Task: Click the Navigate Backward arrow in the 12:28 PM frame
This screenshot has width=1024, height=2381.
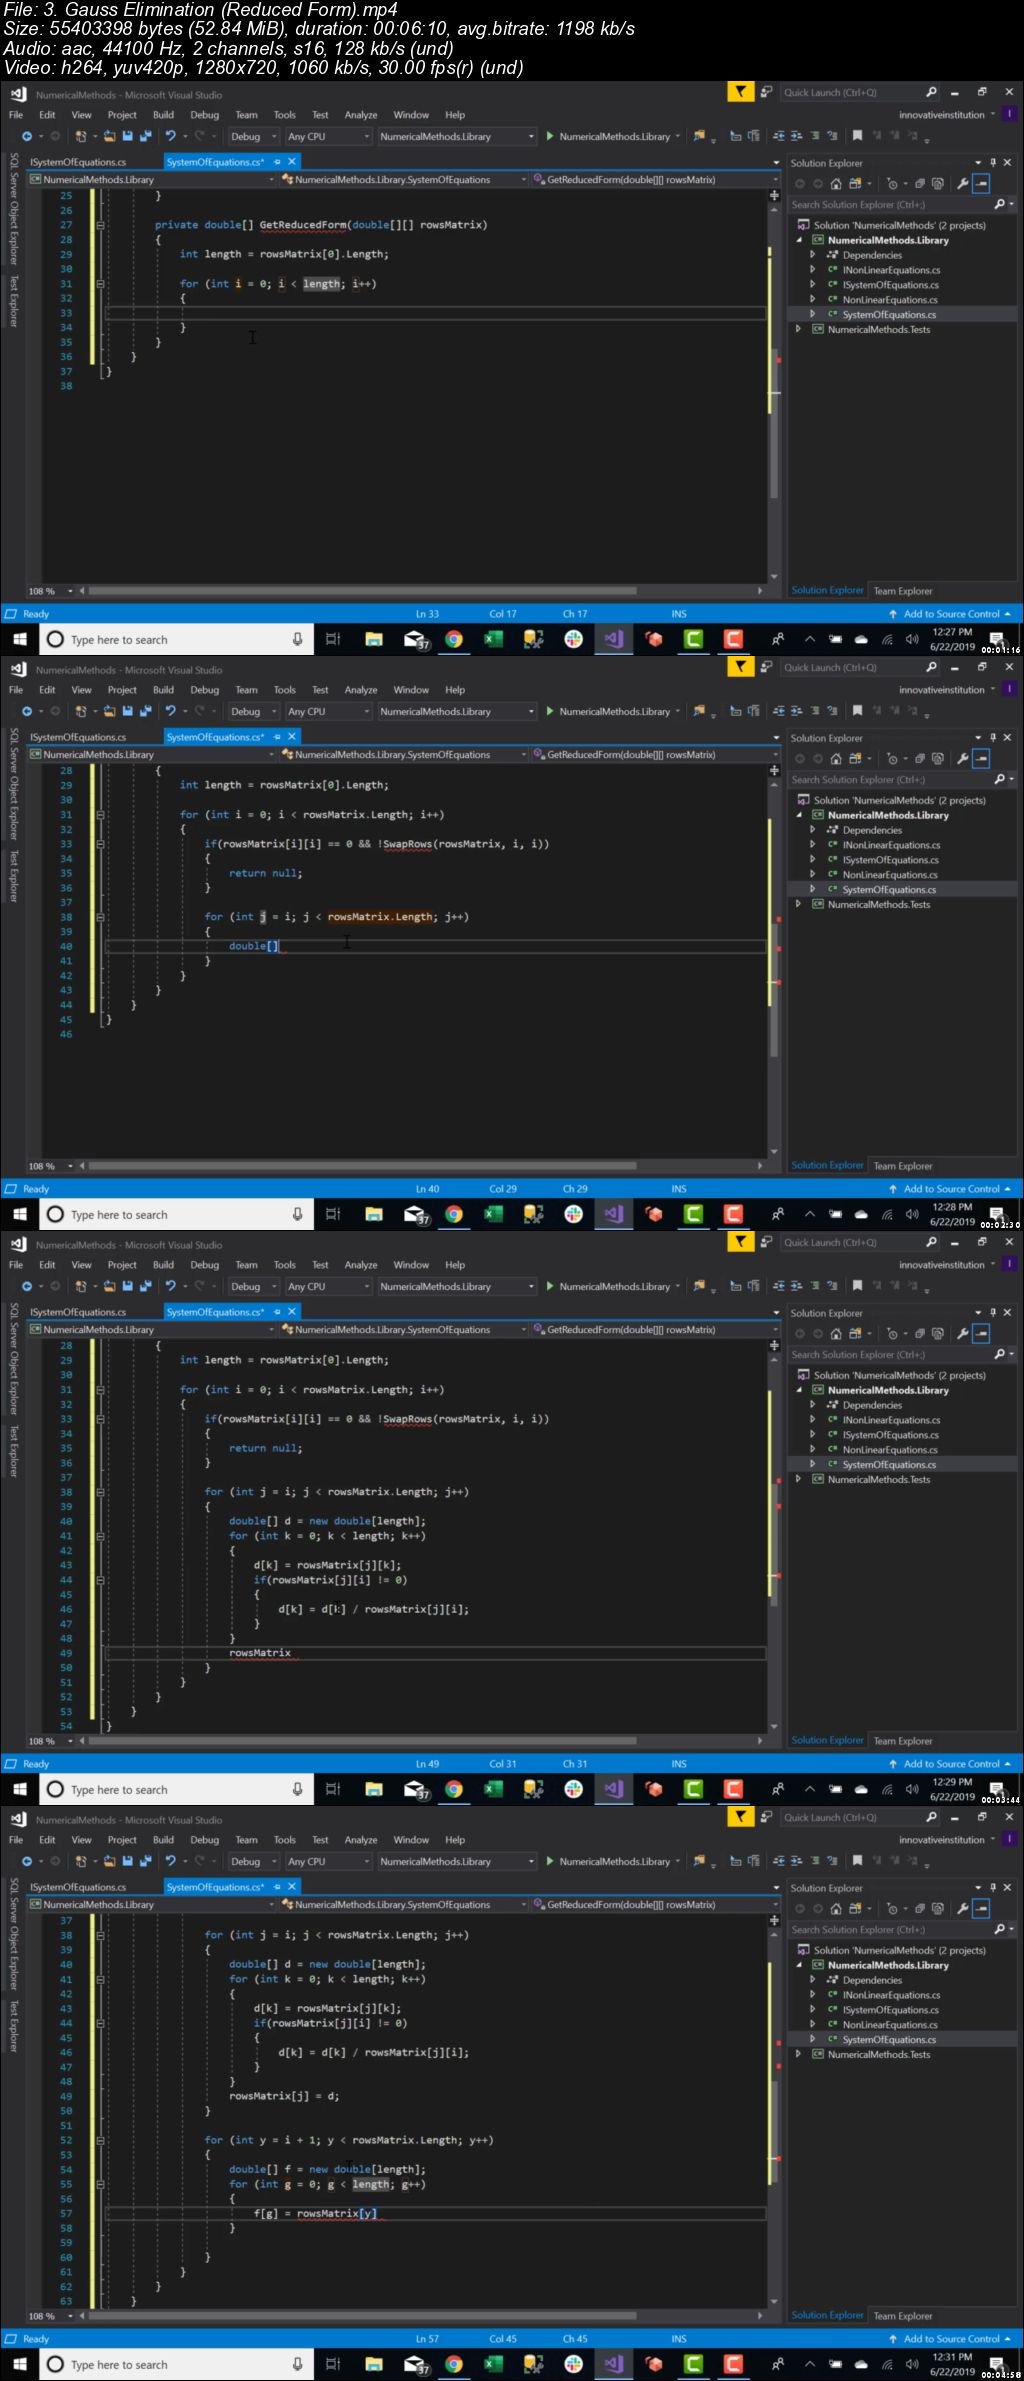Action: tap(27, 712)
